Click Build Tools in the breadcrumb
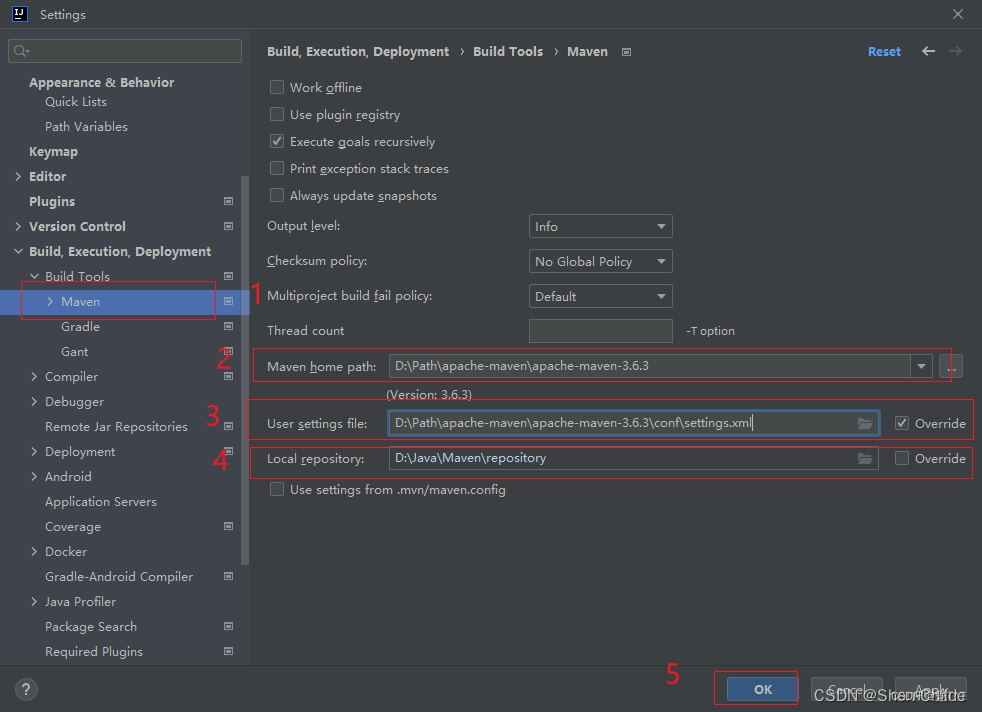 pos(508,51)
